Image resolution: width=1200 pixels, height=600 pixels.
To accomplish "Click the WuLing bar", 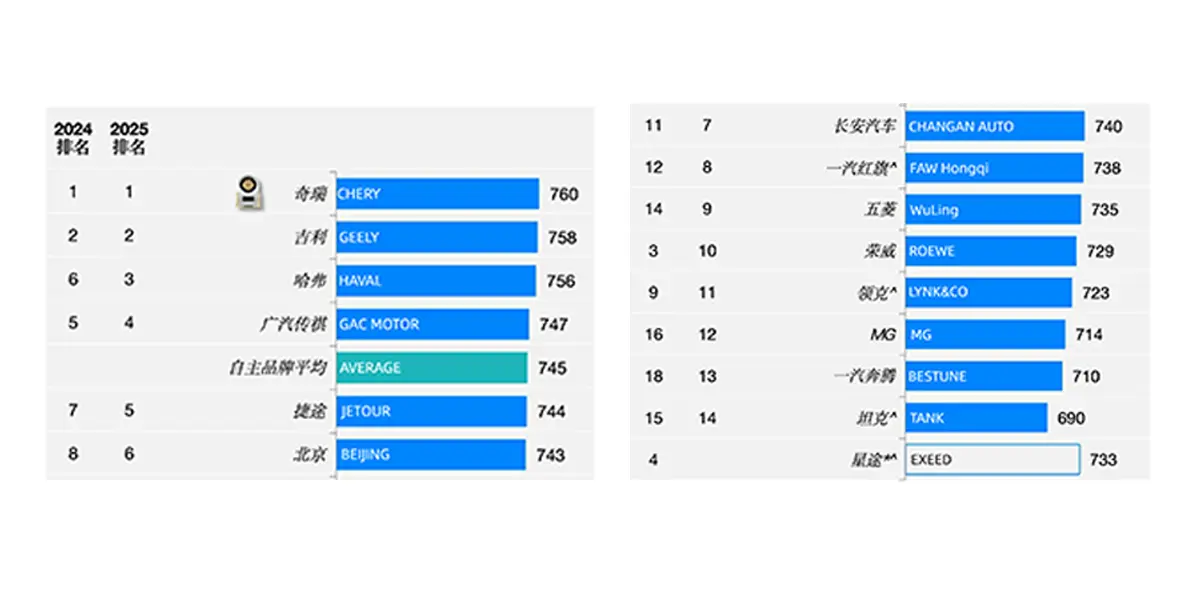I will (x=993, y=210).
